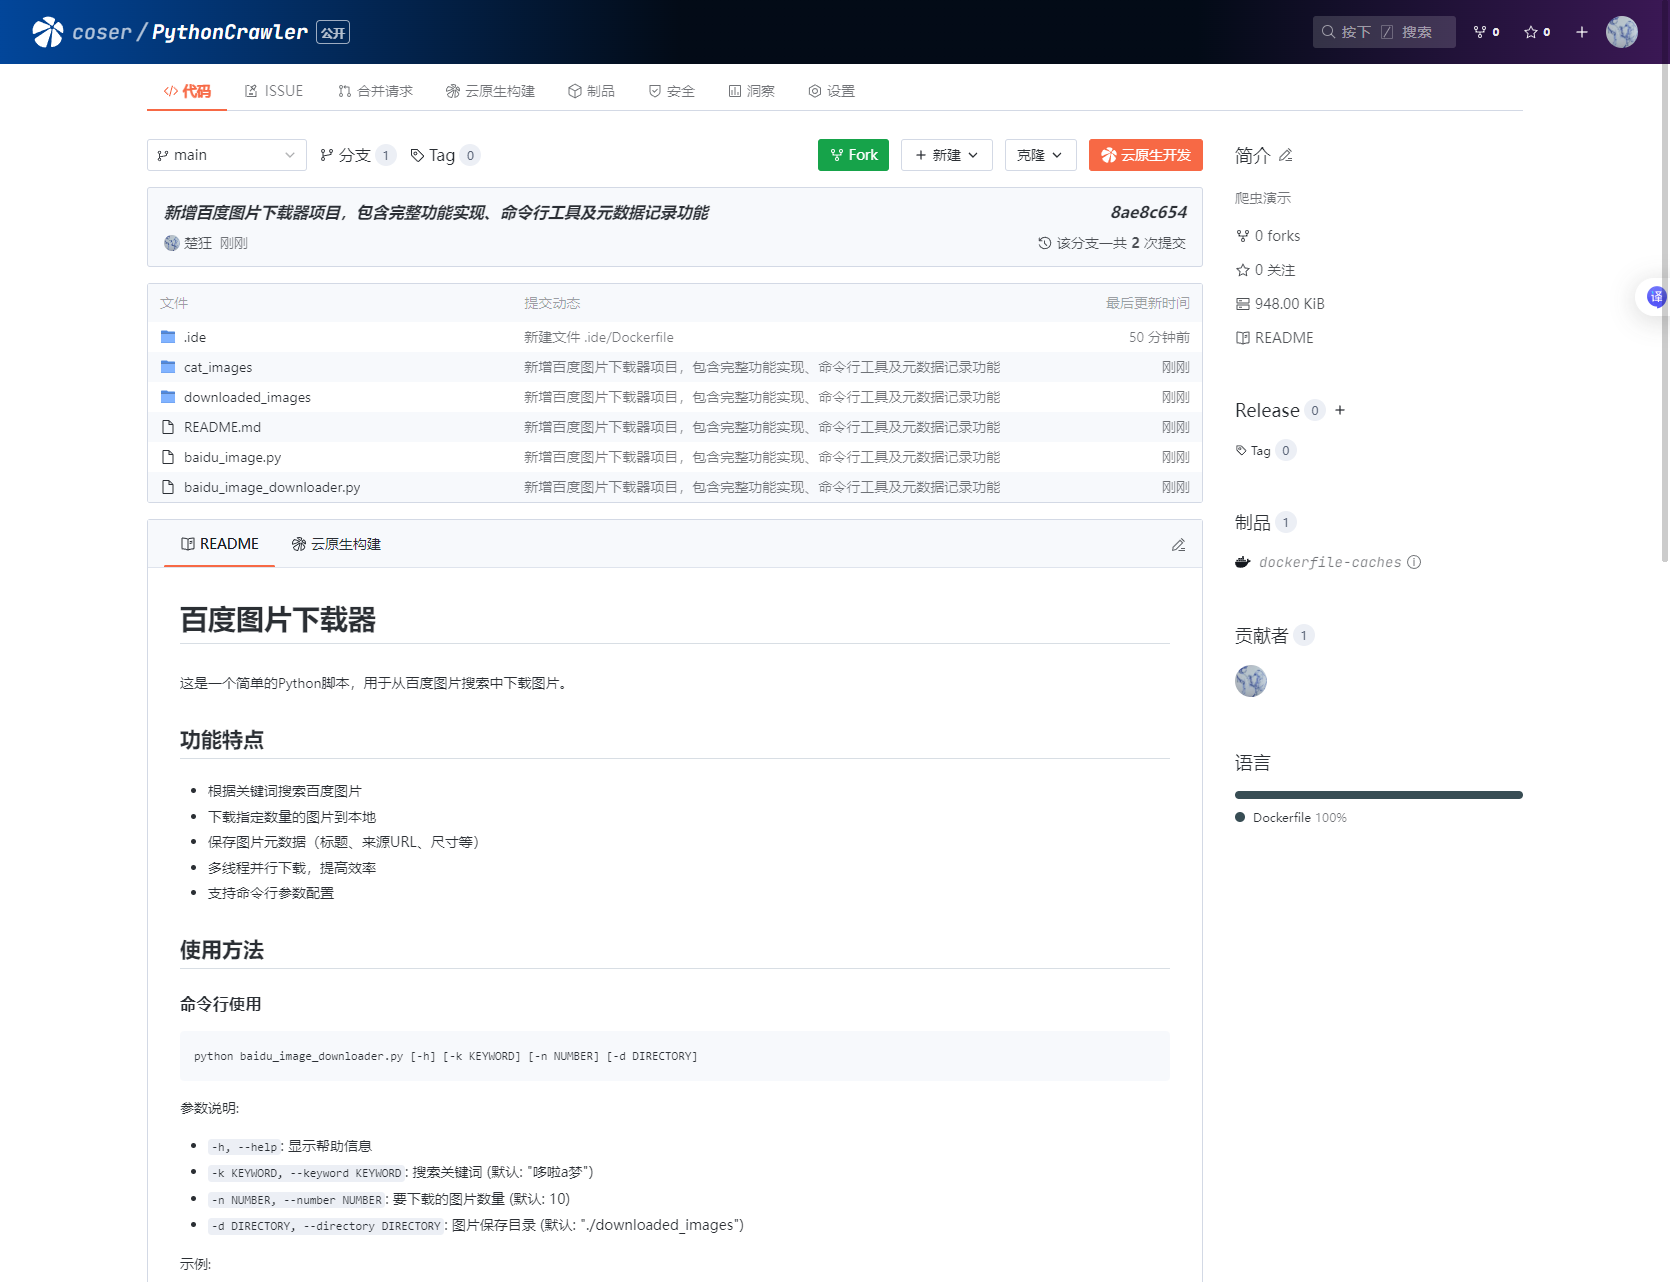The width and height of the screenshot is (1670, 1282).
Task: Open the Release section heading
Action: (x=1267, y=410)
